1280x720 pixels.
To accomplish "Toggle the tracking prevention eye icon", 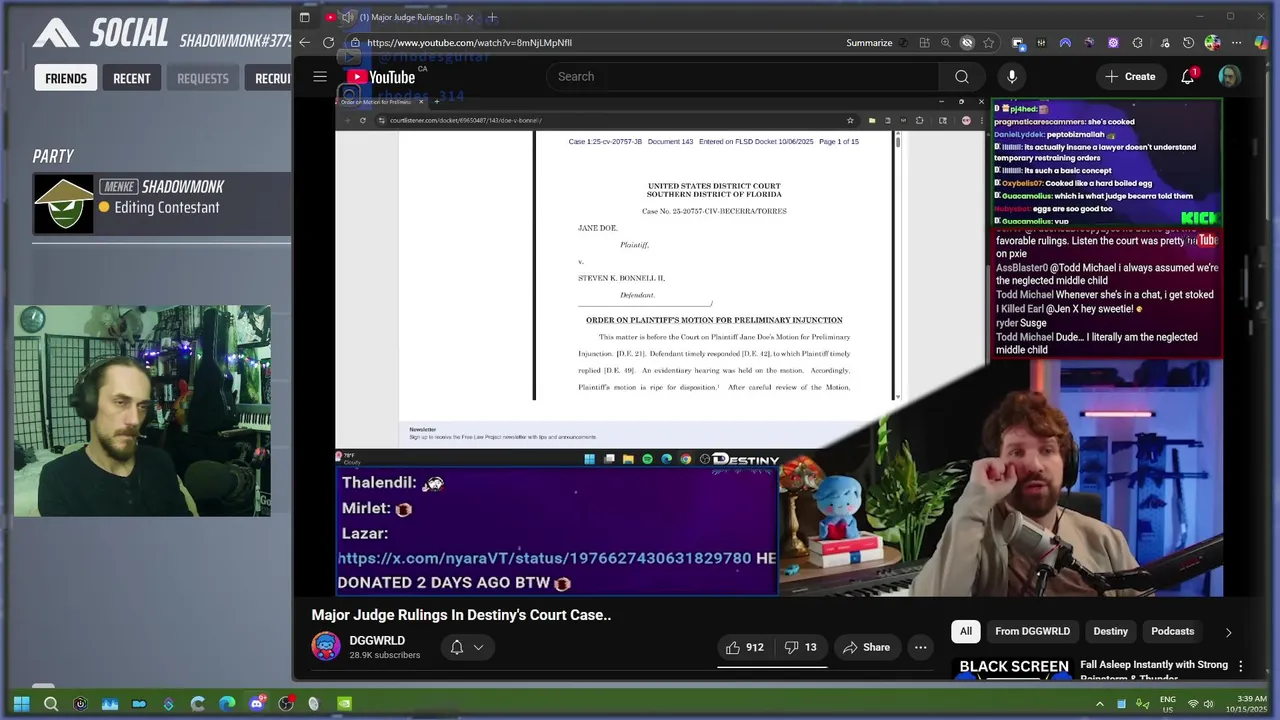I will click(x=967, y=43).
